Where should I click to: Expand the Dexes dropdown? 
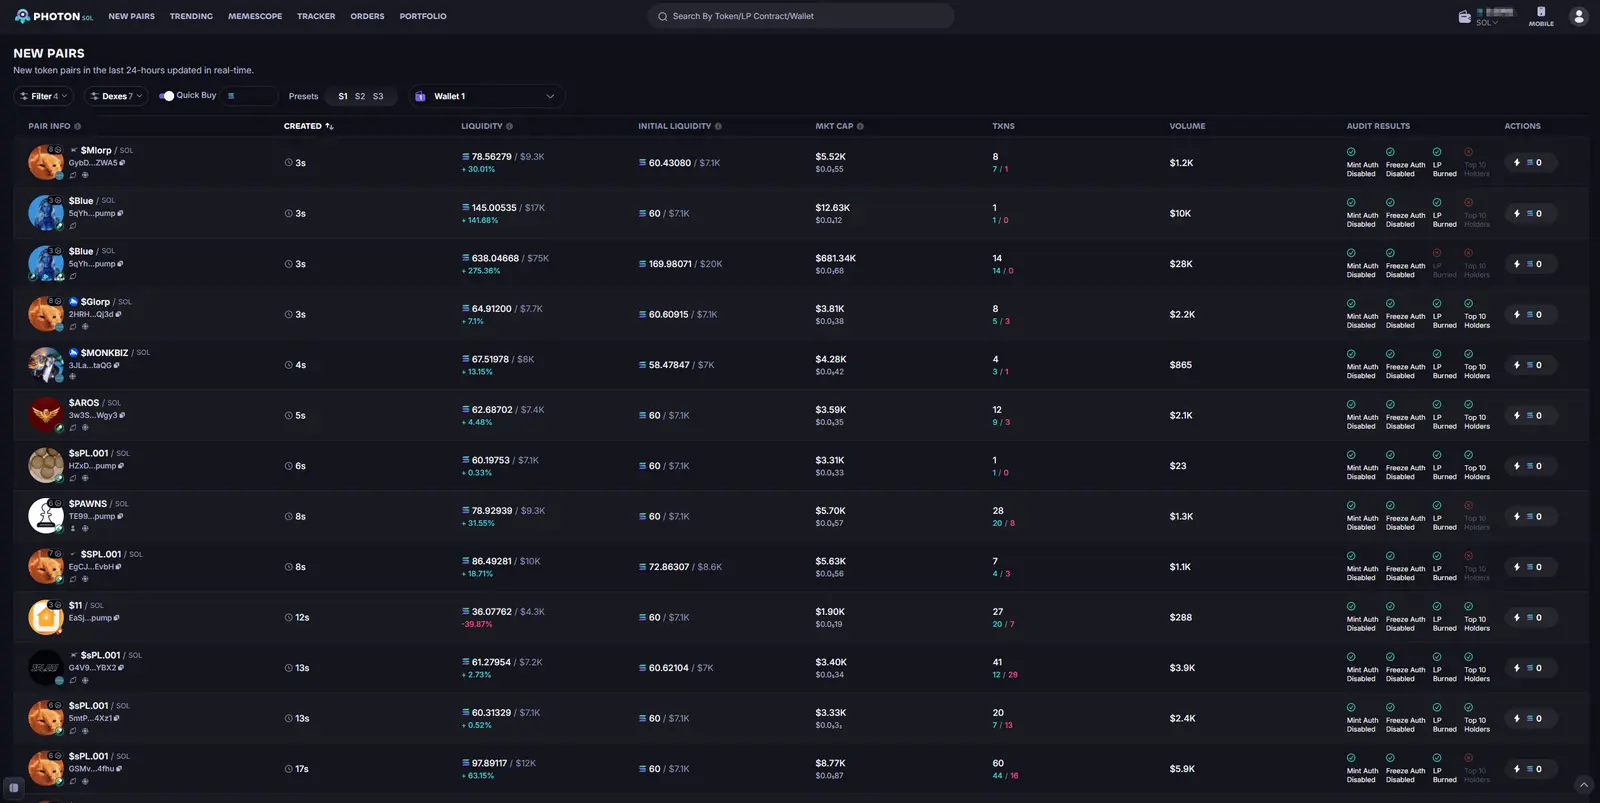[x=116, y=96]
